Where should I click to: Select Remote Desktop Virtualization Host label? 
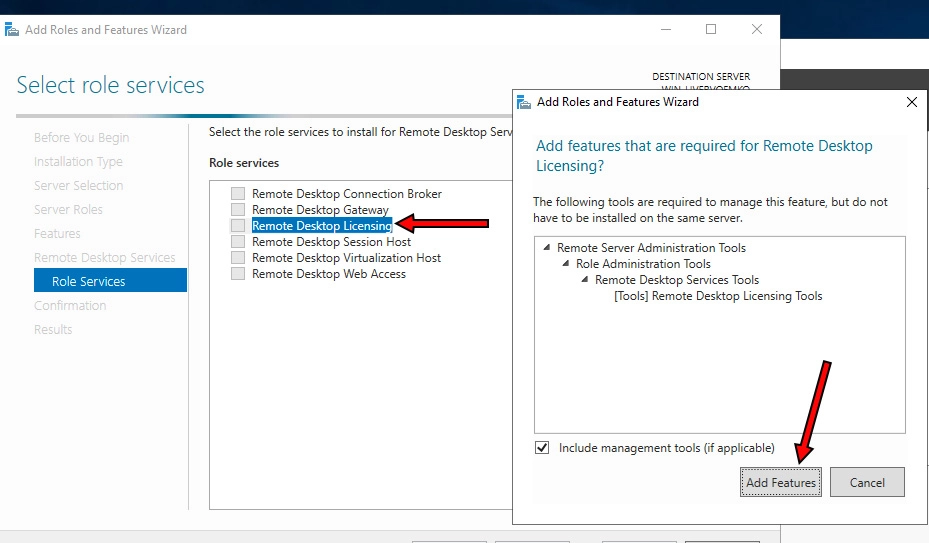(x=346, y=258)
